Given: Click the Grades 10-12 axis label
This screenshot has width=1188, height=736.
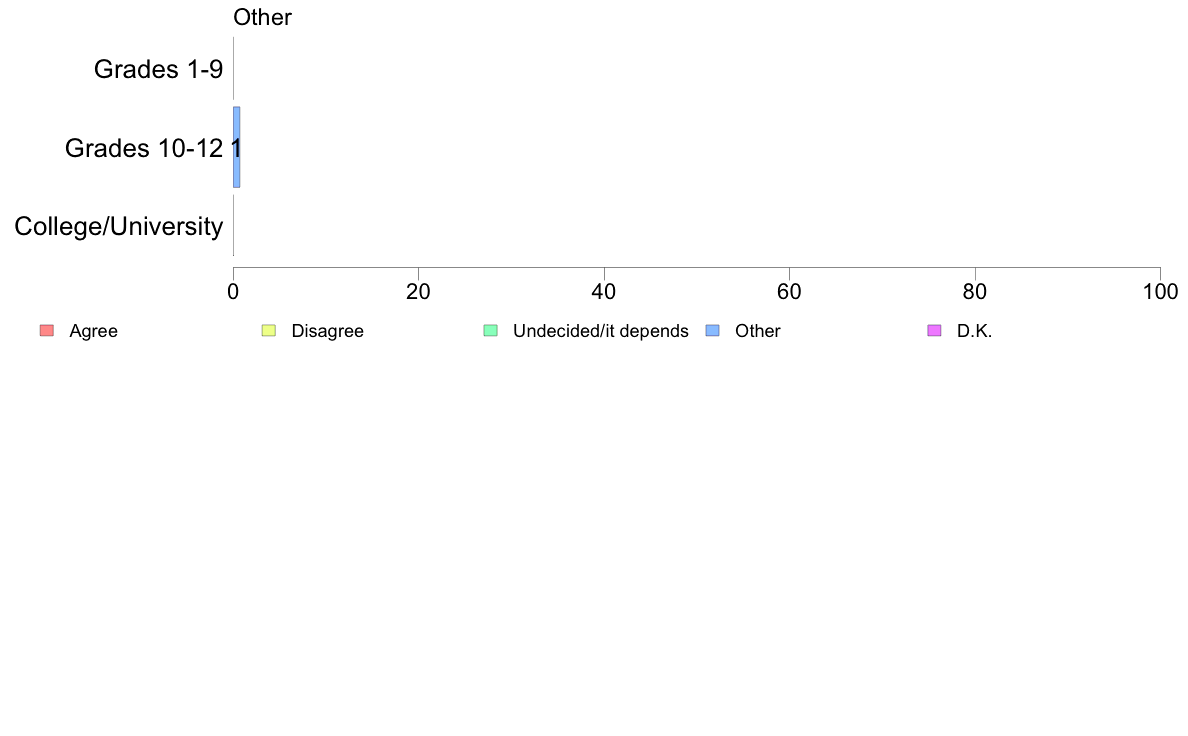Looking at the screenshot, I should click(x=144, y=148).
